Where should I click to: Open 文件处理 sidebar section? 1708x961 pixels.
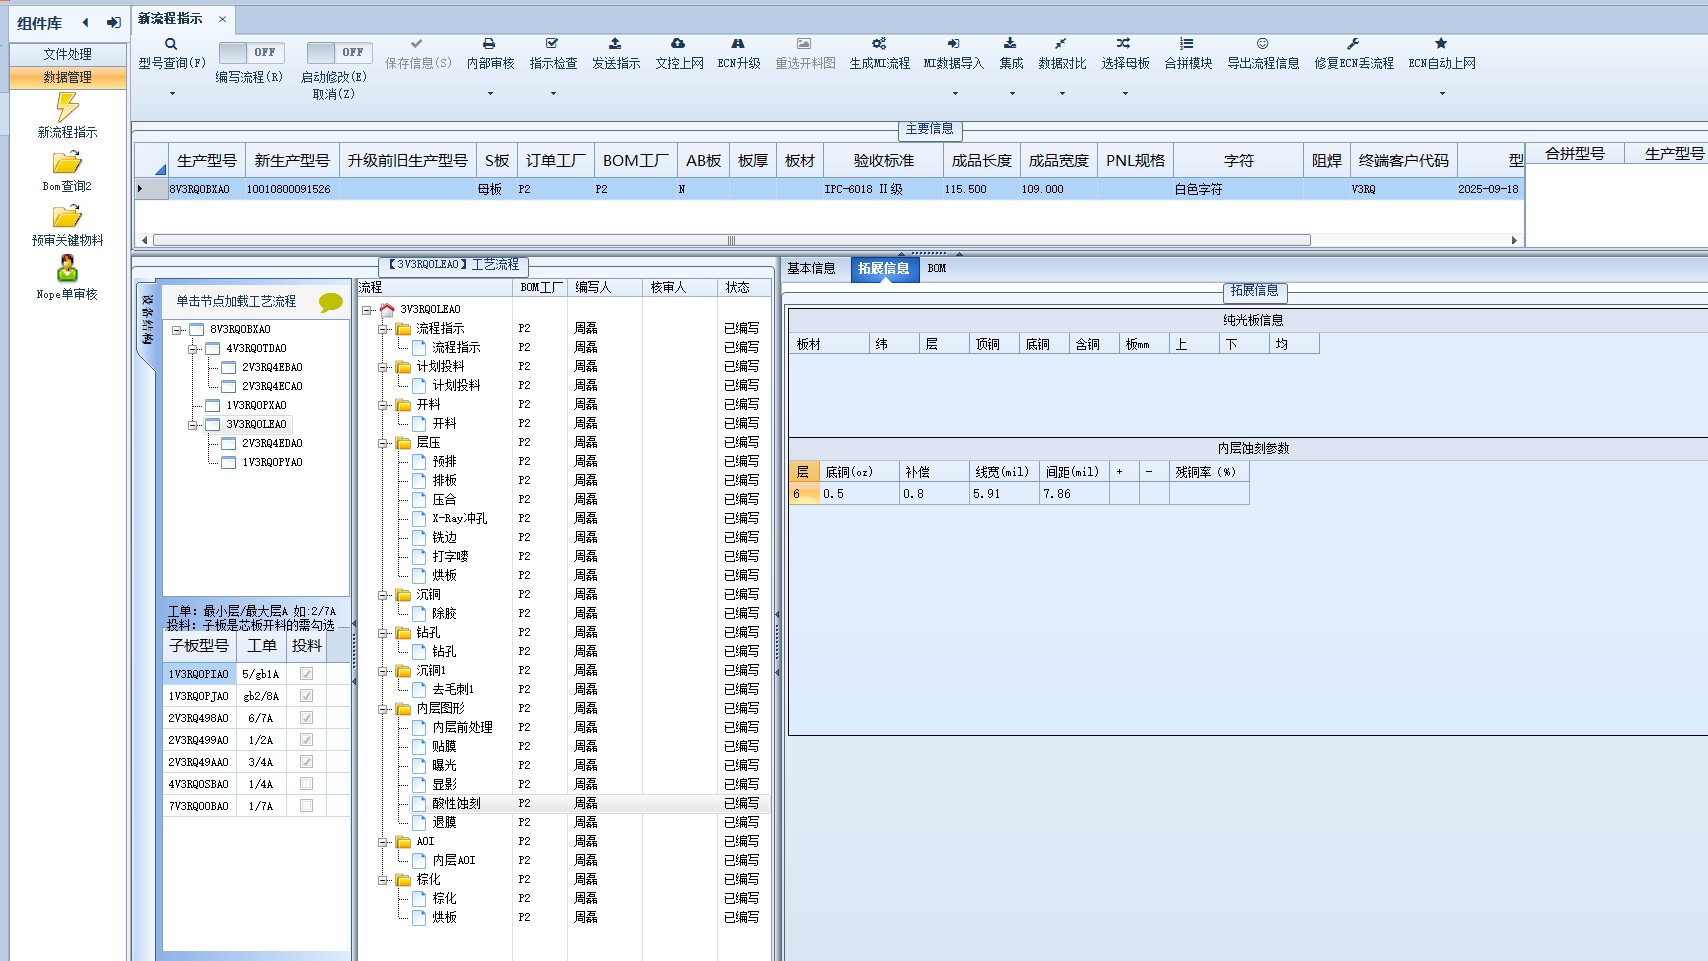[68, 54]
